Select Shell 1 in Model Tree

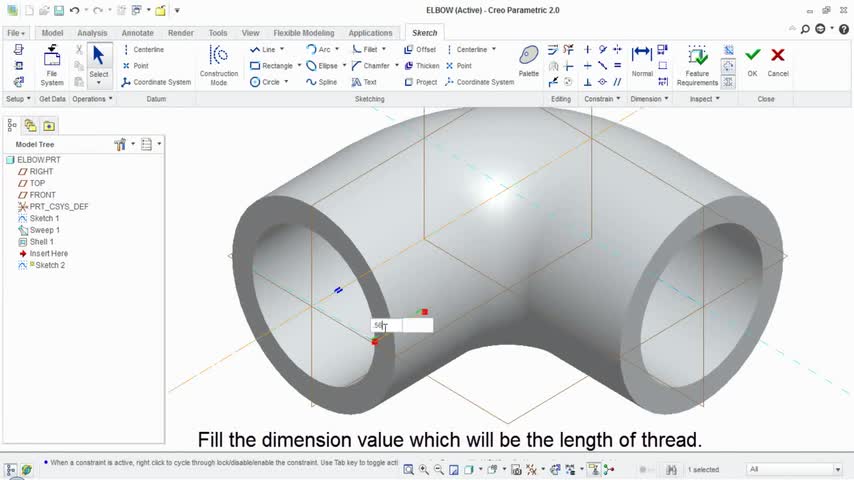coord(41,242)
